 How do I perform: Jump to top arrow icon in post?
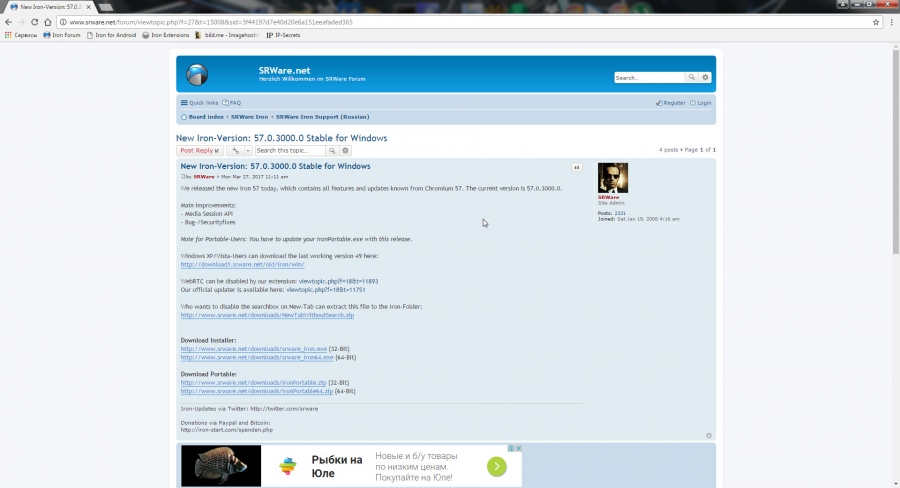point(709,436)
